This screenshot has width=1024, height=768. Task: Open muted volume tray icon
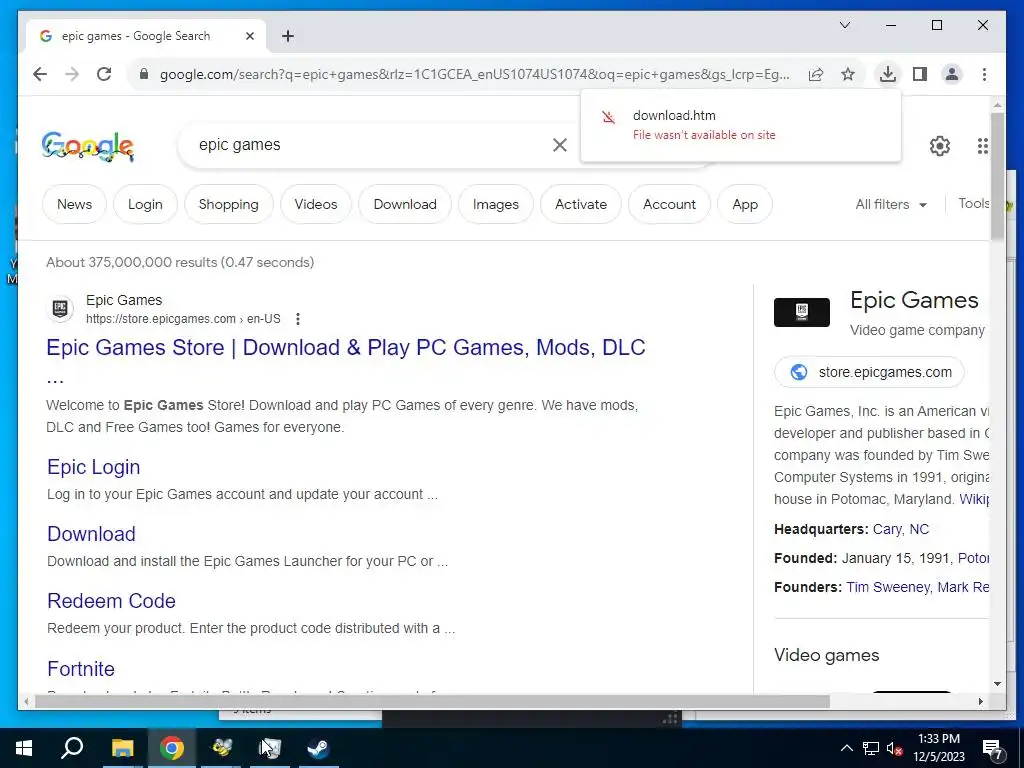(894, 748)
